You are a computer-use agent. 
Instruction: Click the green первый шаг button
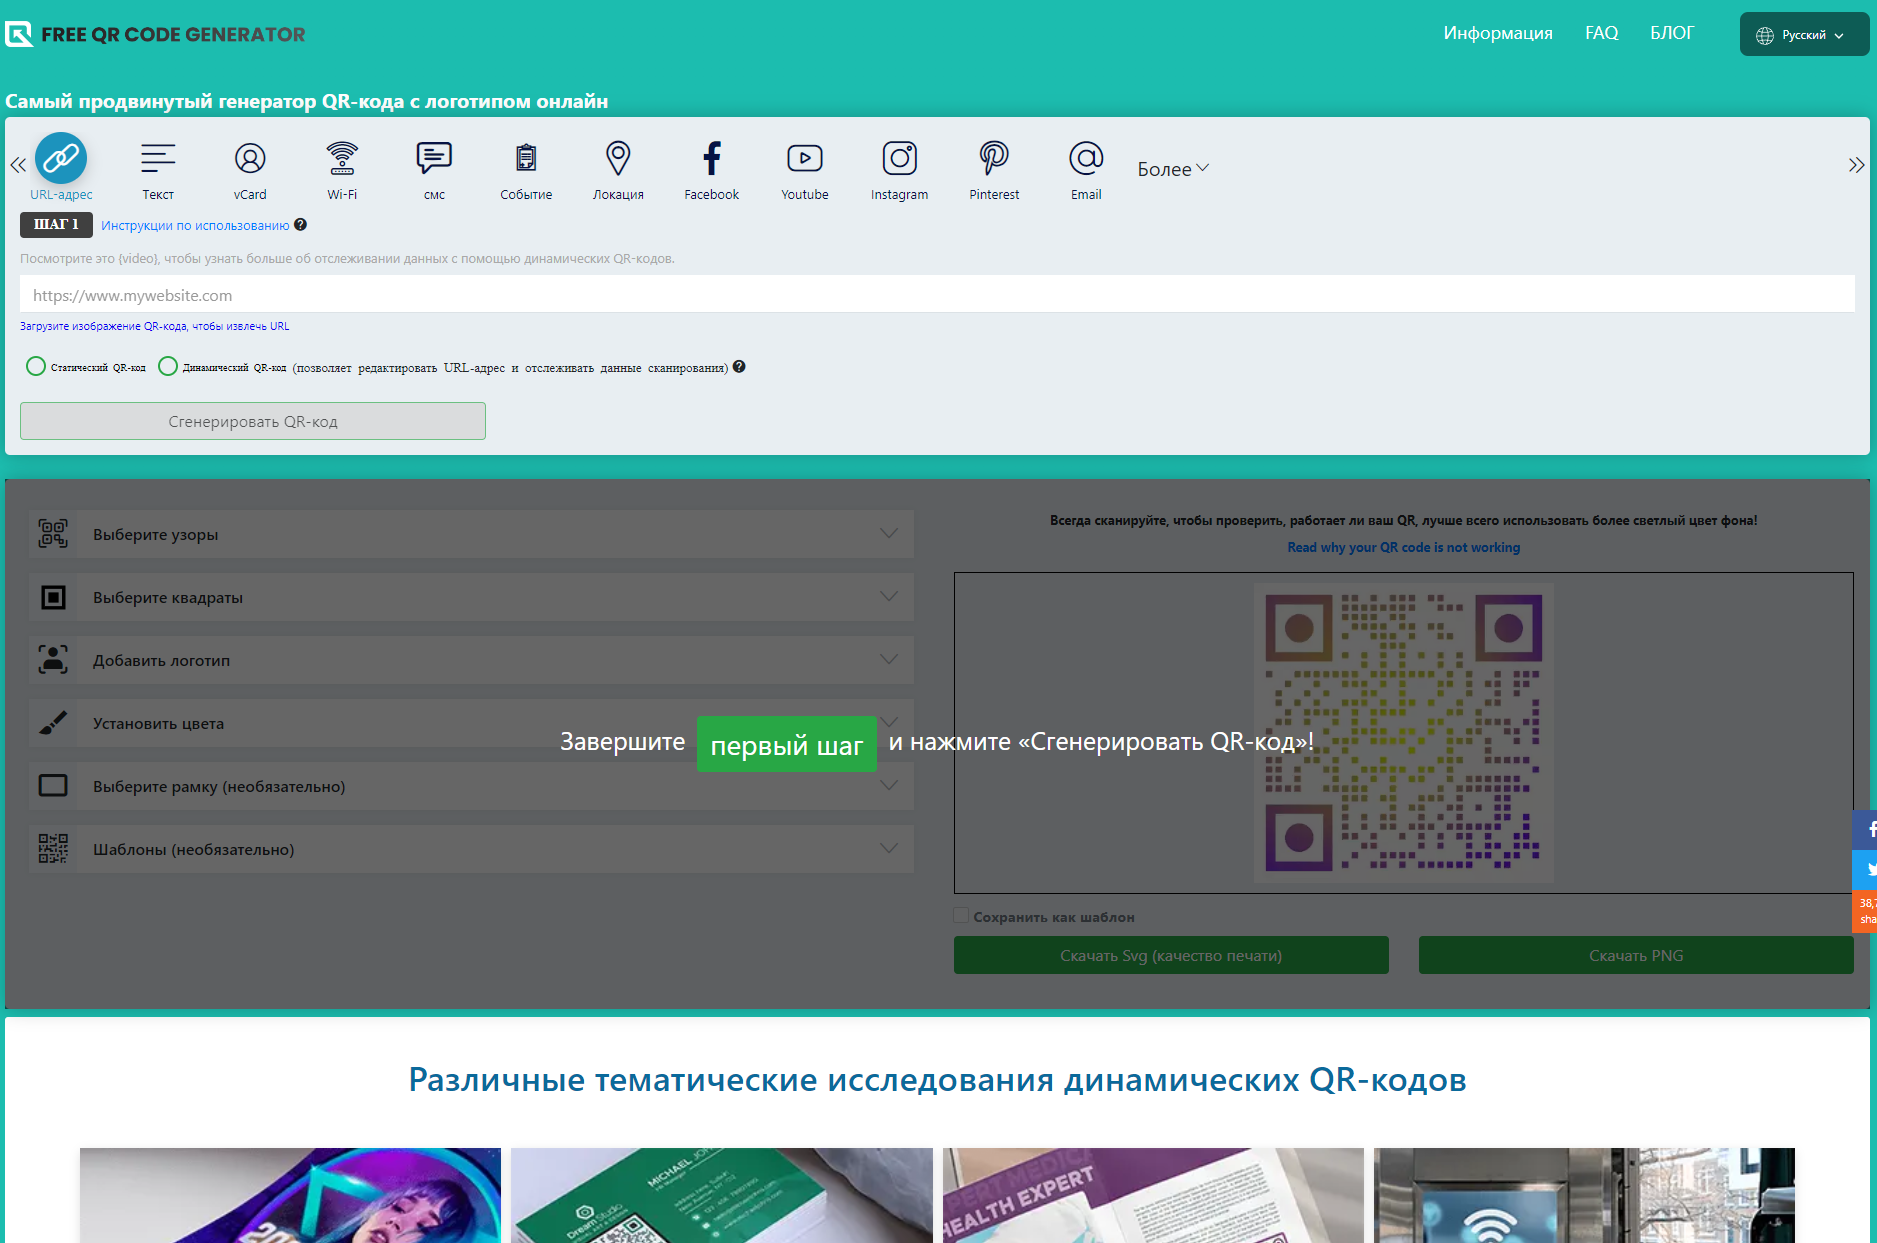(x=787, y=744)
